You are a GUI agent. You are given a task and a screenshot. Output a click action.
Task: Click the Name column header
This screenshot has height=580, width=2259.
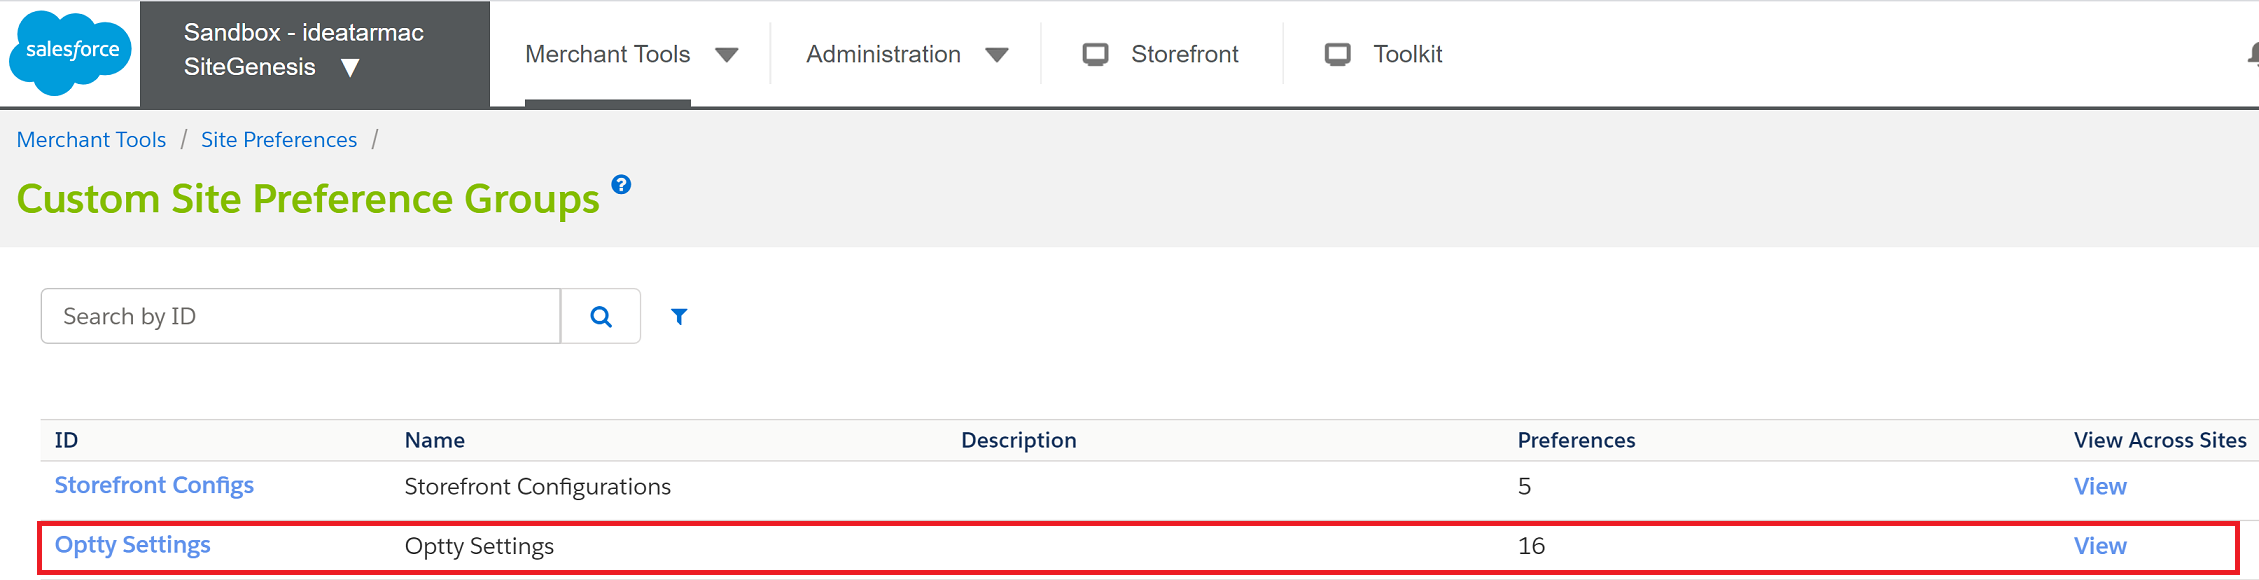(434, 440)
